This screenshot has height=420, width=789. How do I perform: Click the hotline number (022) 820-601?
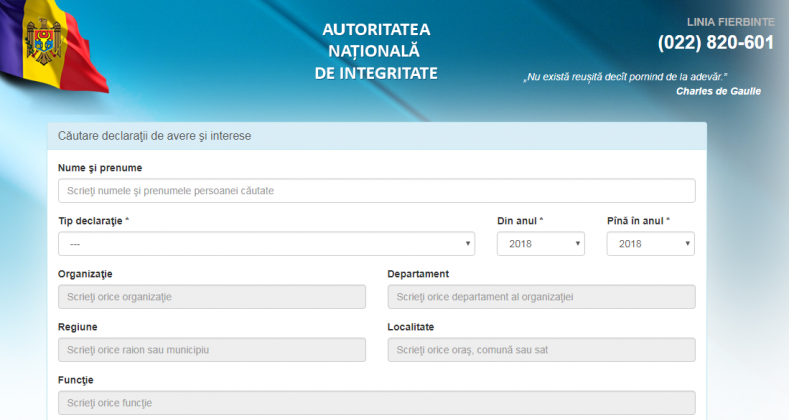tap(716, 43)
